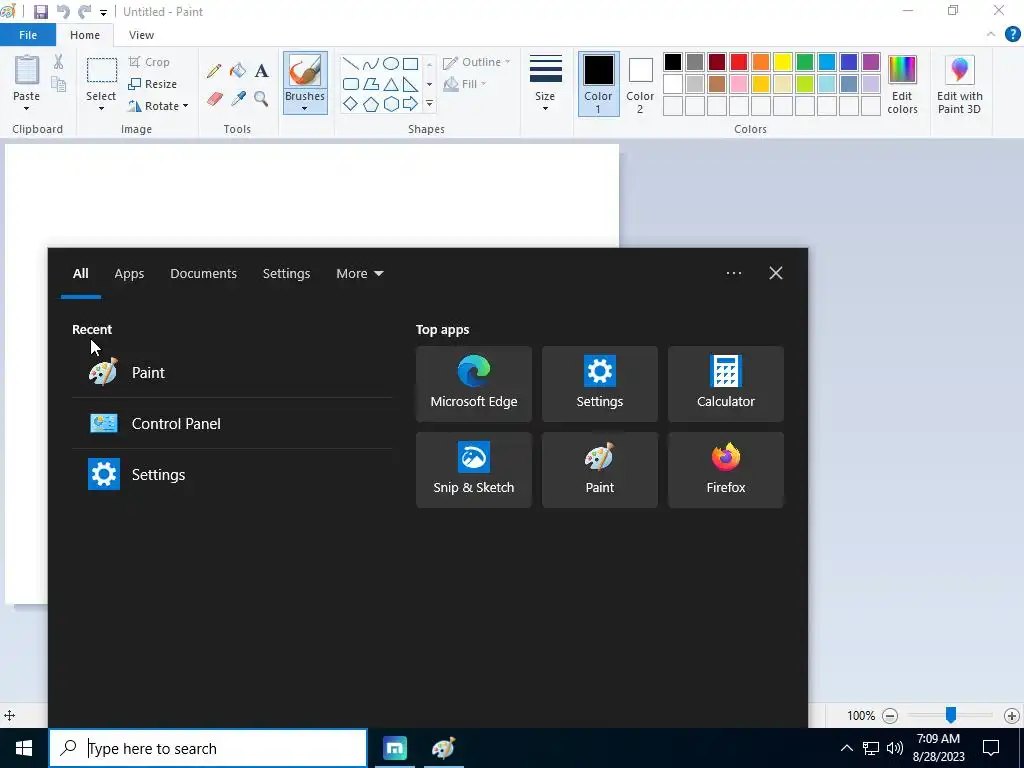
Task: Select Color 2 button
Action: pyautogui.click(x=640, y=84)
